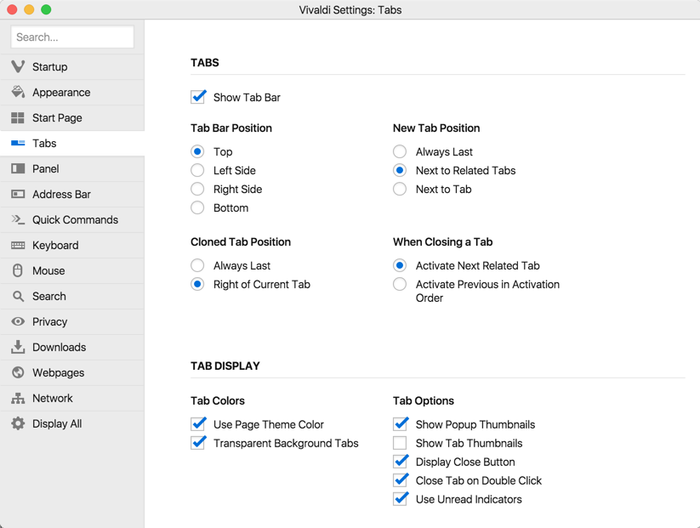Viewport: 700px width, 528px height.
Task: Click the Downloads arrow icon
Action: pyautogui.click(x=18, y=347)
